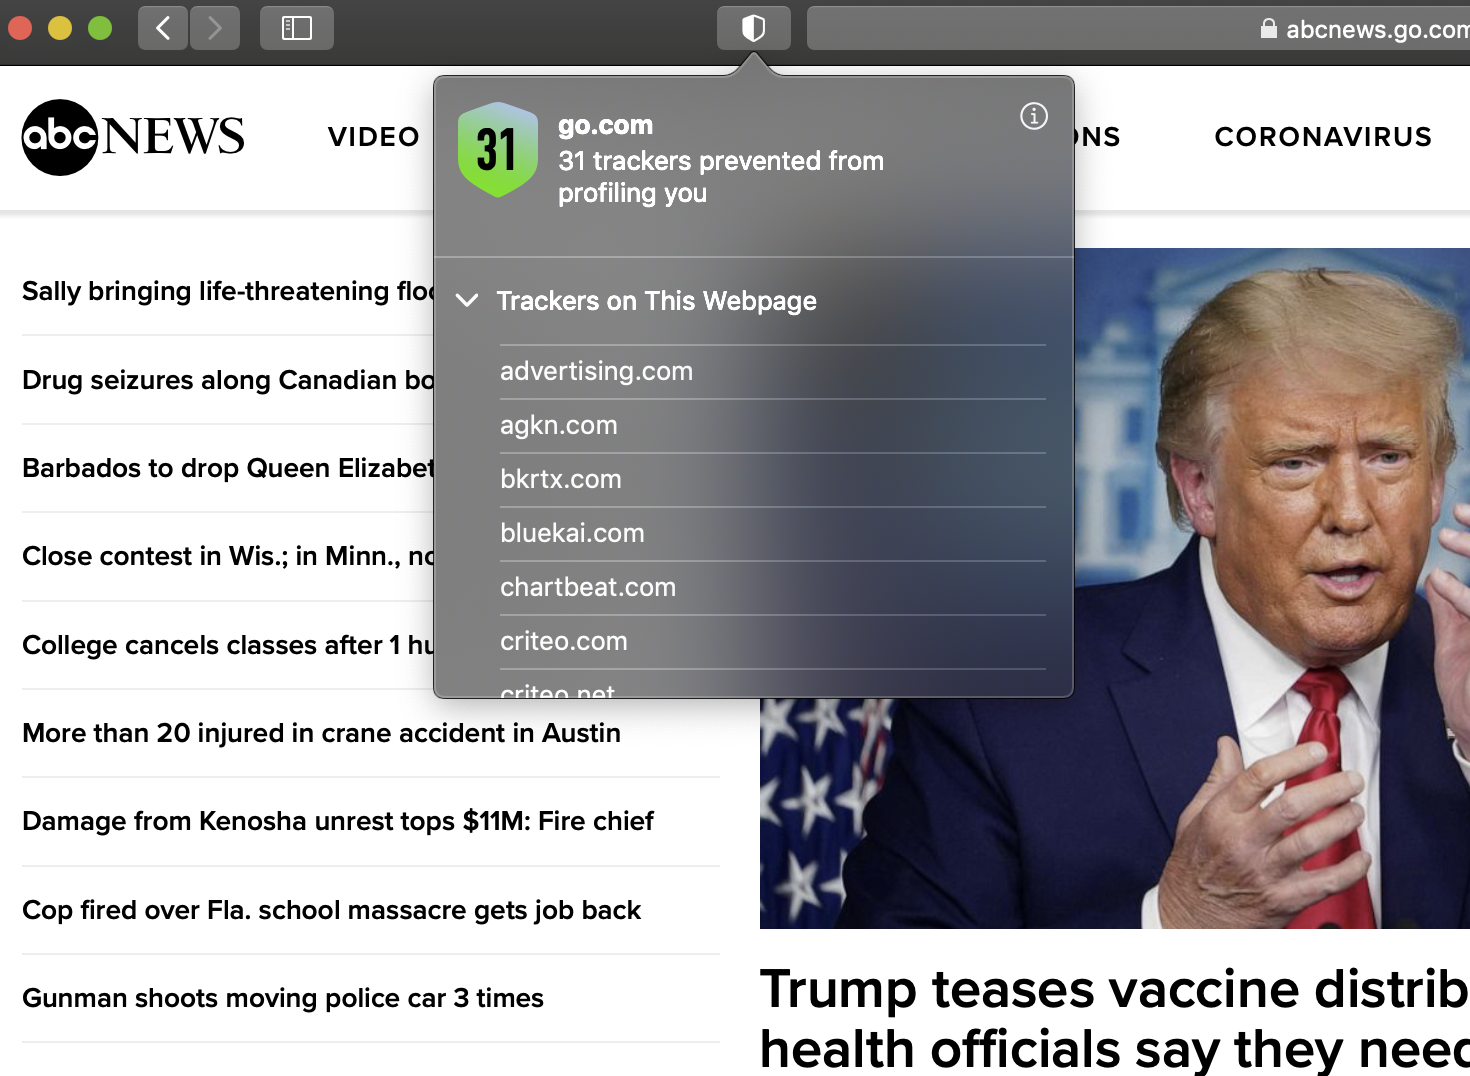
Task: Open the Close contest in Wis. headline
Action: [228, 556]
